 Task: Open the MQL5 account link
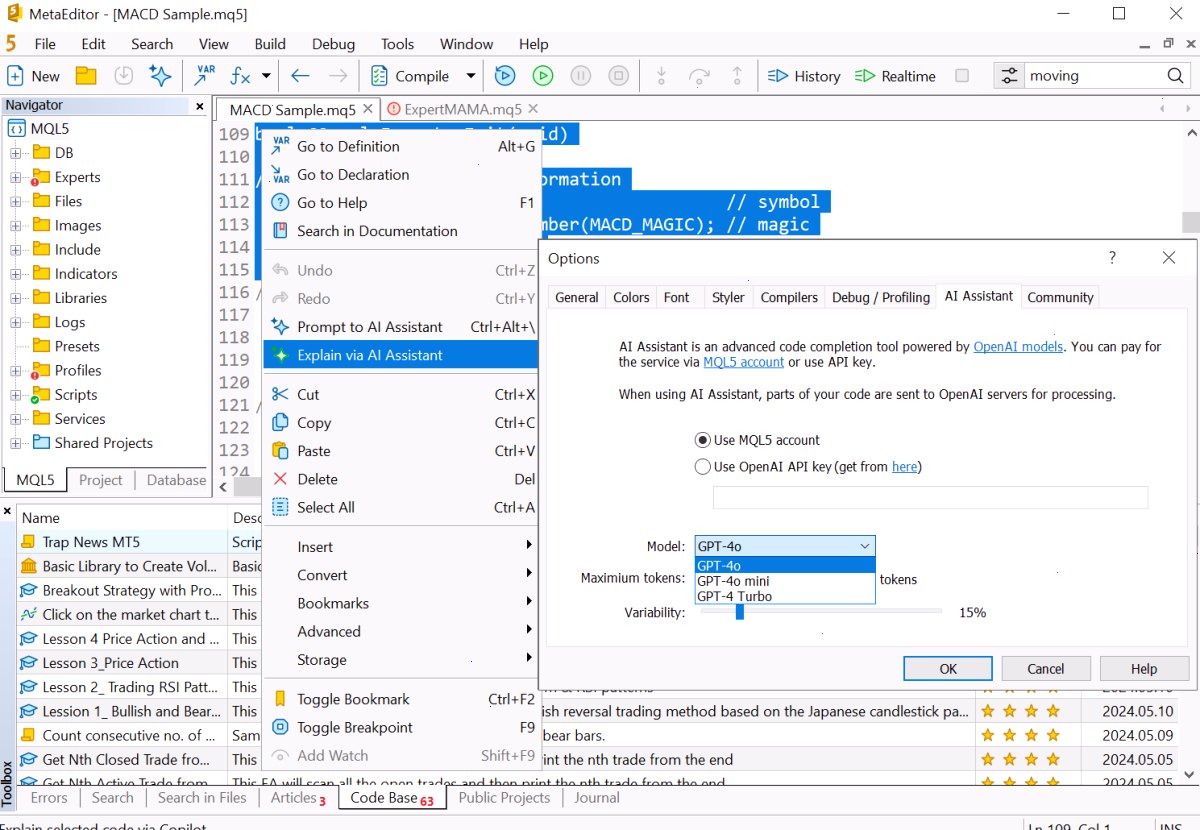pyautogui.click(x=744, y=362)
